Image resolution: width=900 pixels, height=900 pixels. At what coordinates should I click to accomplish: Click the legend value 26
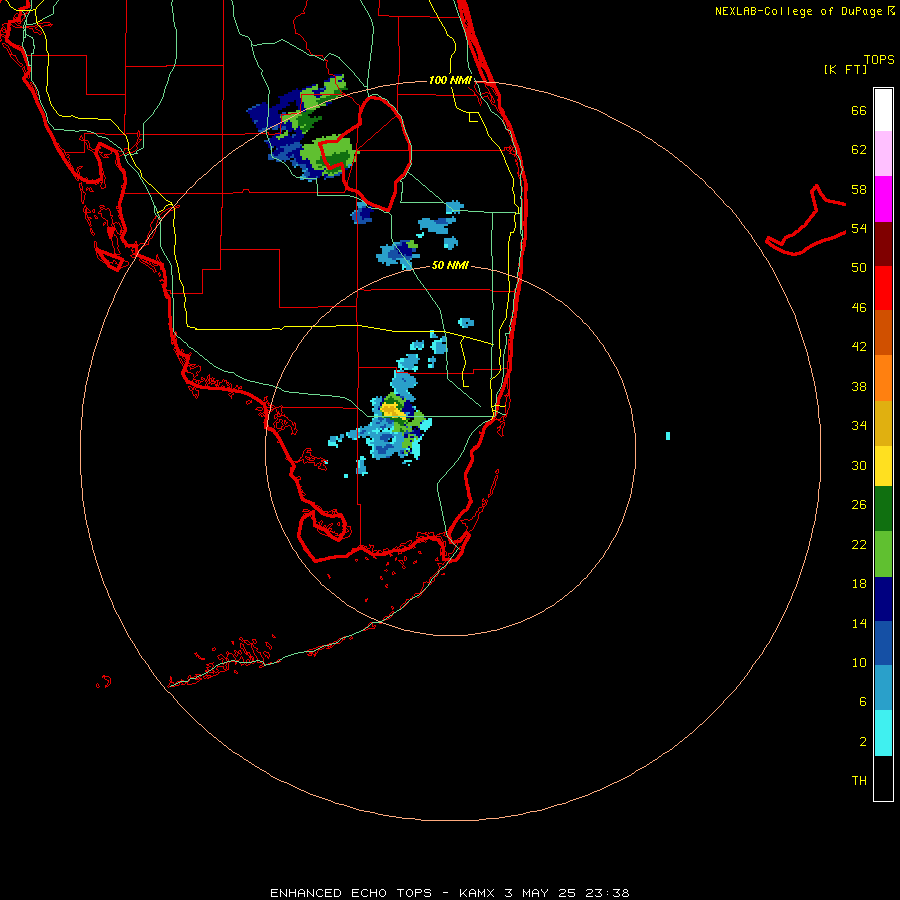[859, 505]
